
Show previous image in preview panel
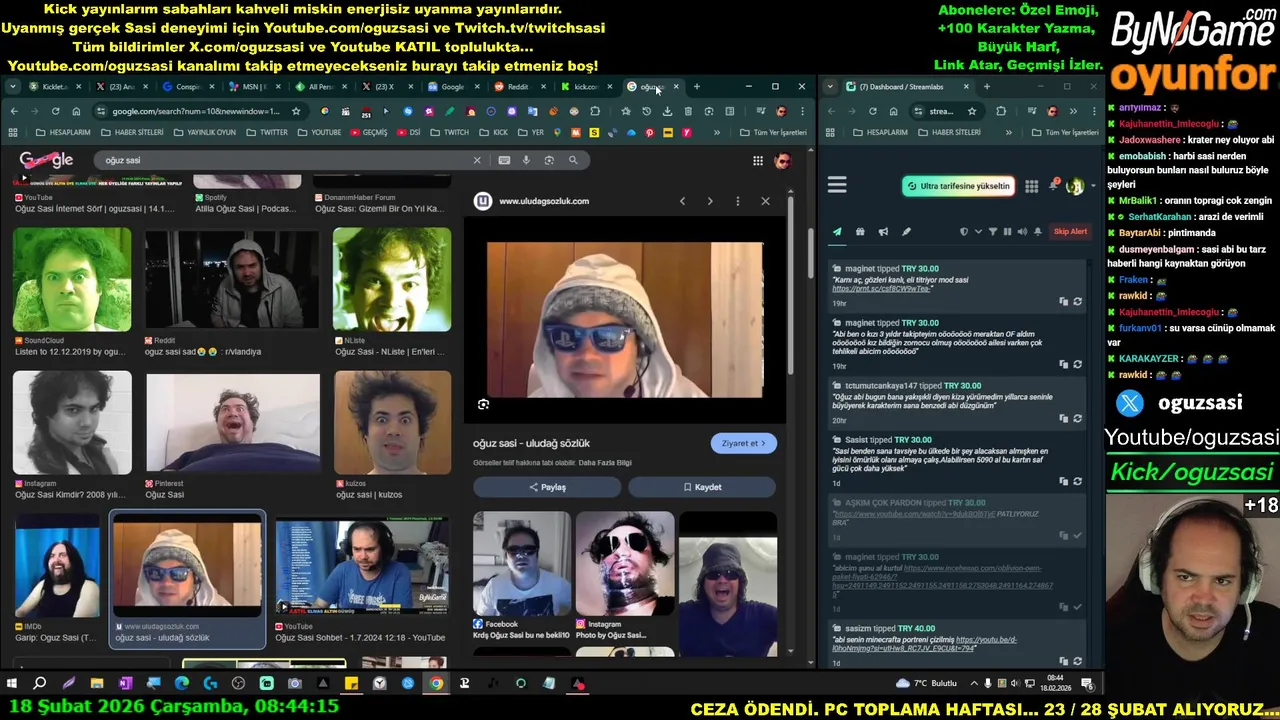pos(682,201)
